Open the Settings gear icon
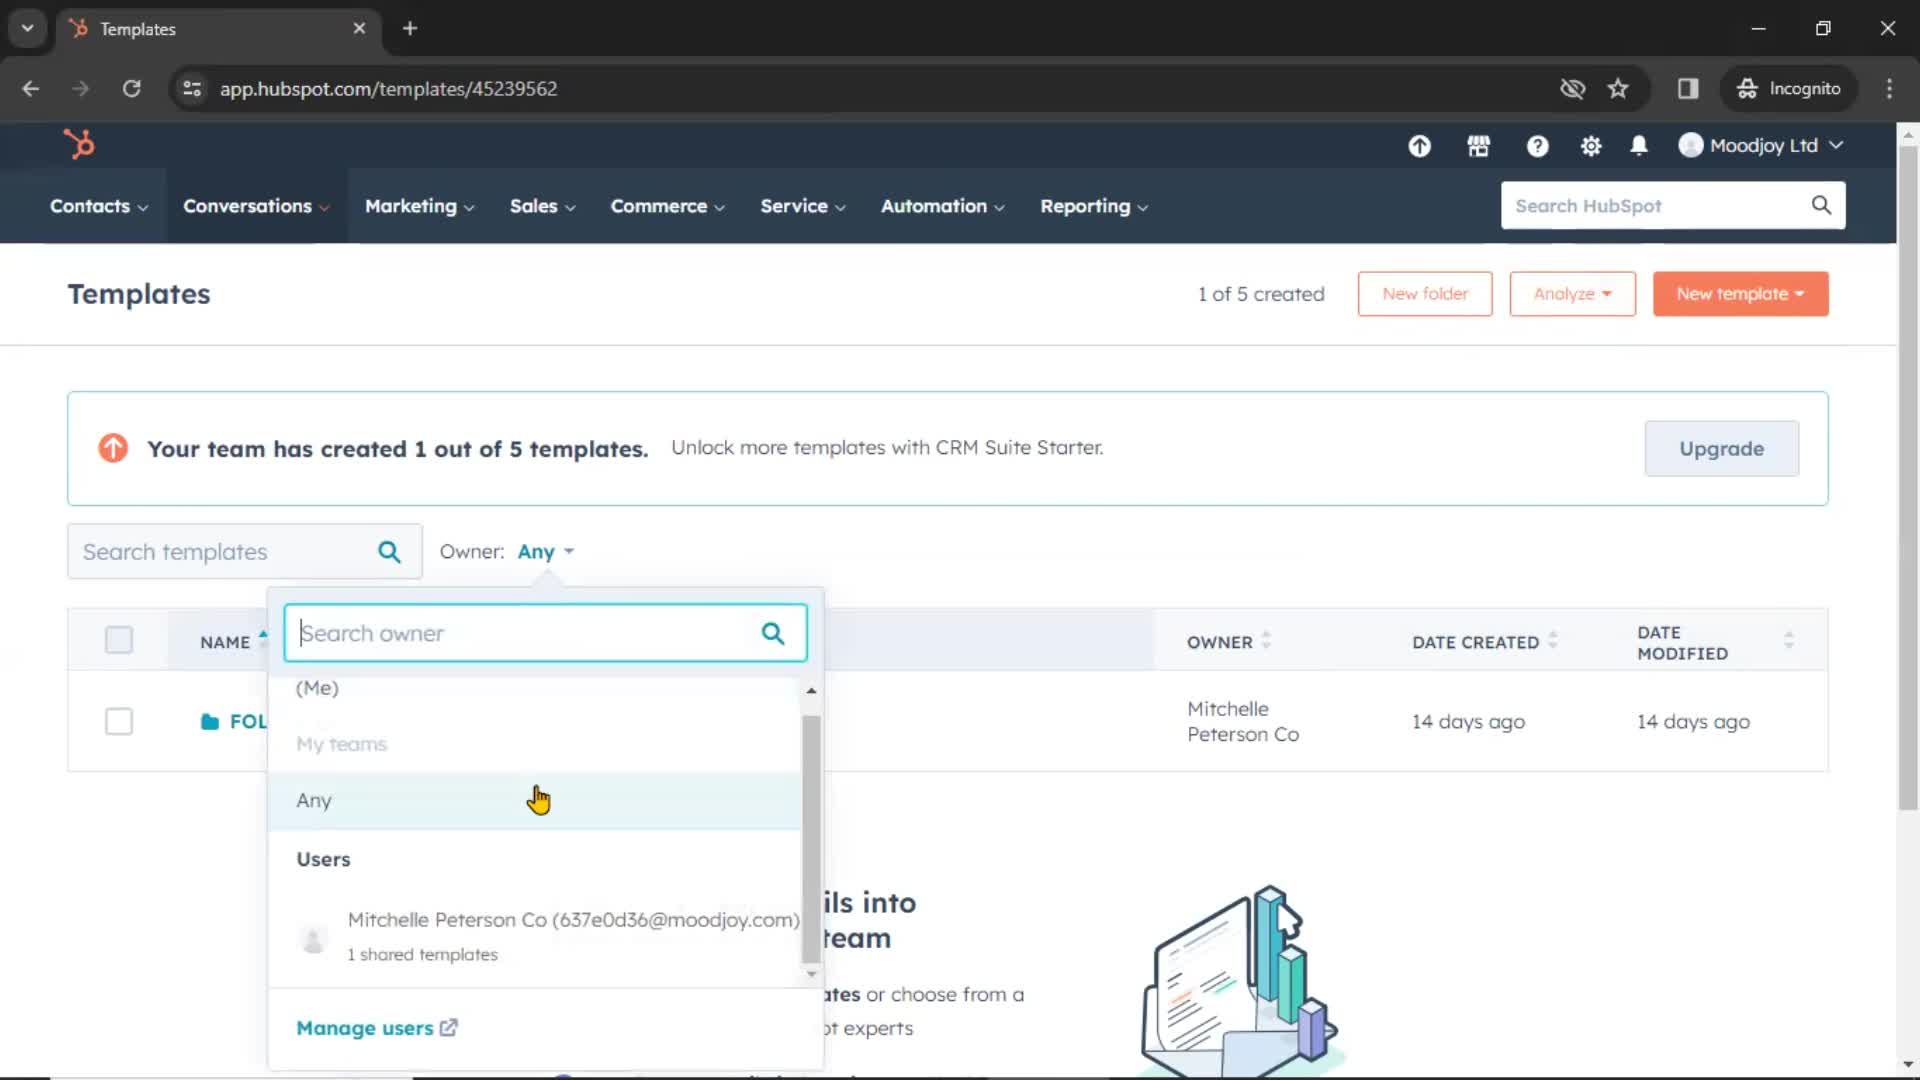This screenshot has width=1920, height=1080. (1590, 146)
